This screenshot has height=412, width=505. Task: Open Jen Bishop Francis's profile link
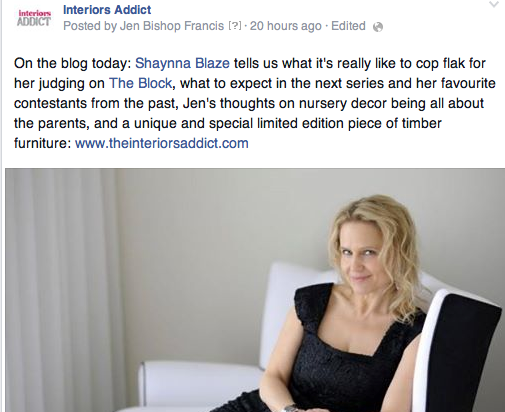point(172,26)
